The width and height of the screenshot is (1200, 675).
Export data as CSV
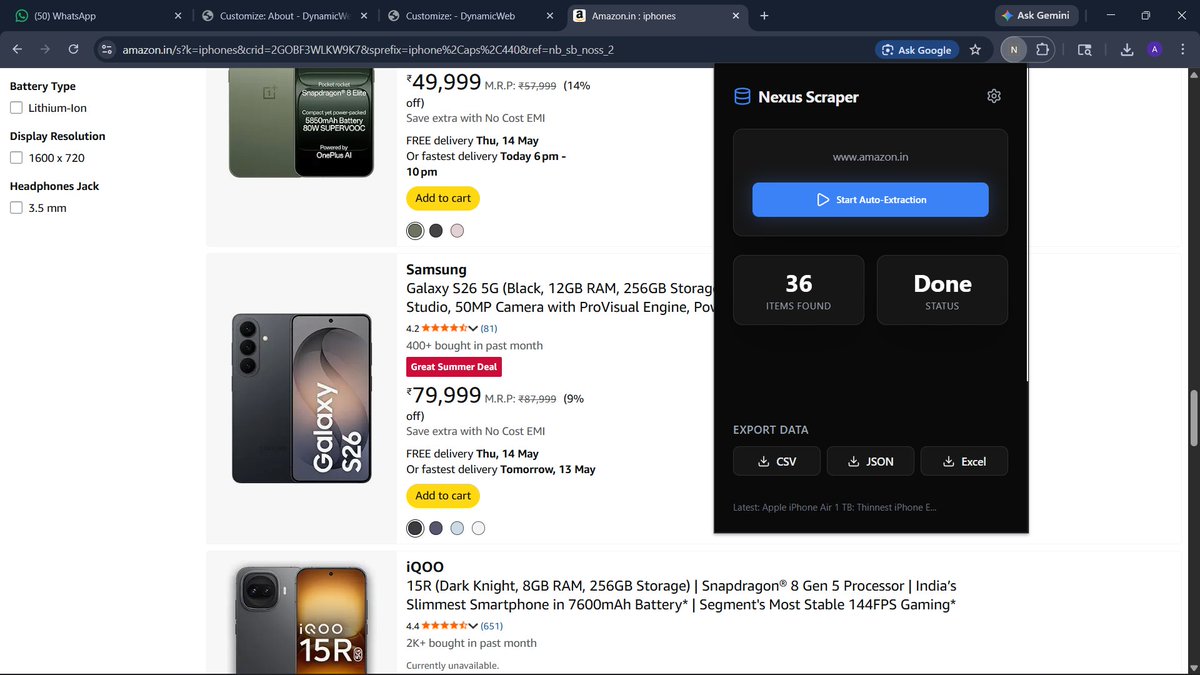(x=777, y=461)
